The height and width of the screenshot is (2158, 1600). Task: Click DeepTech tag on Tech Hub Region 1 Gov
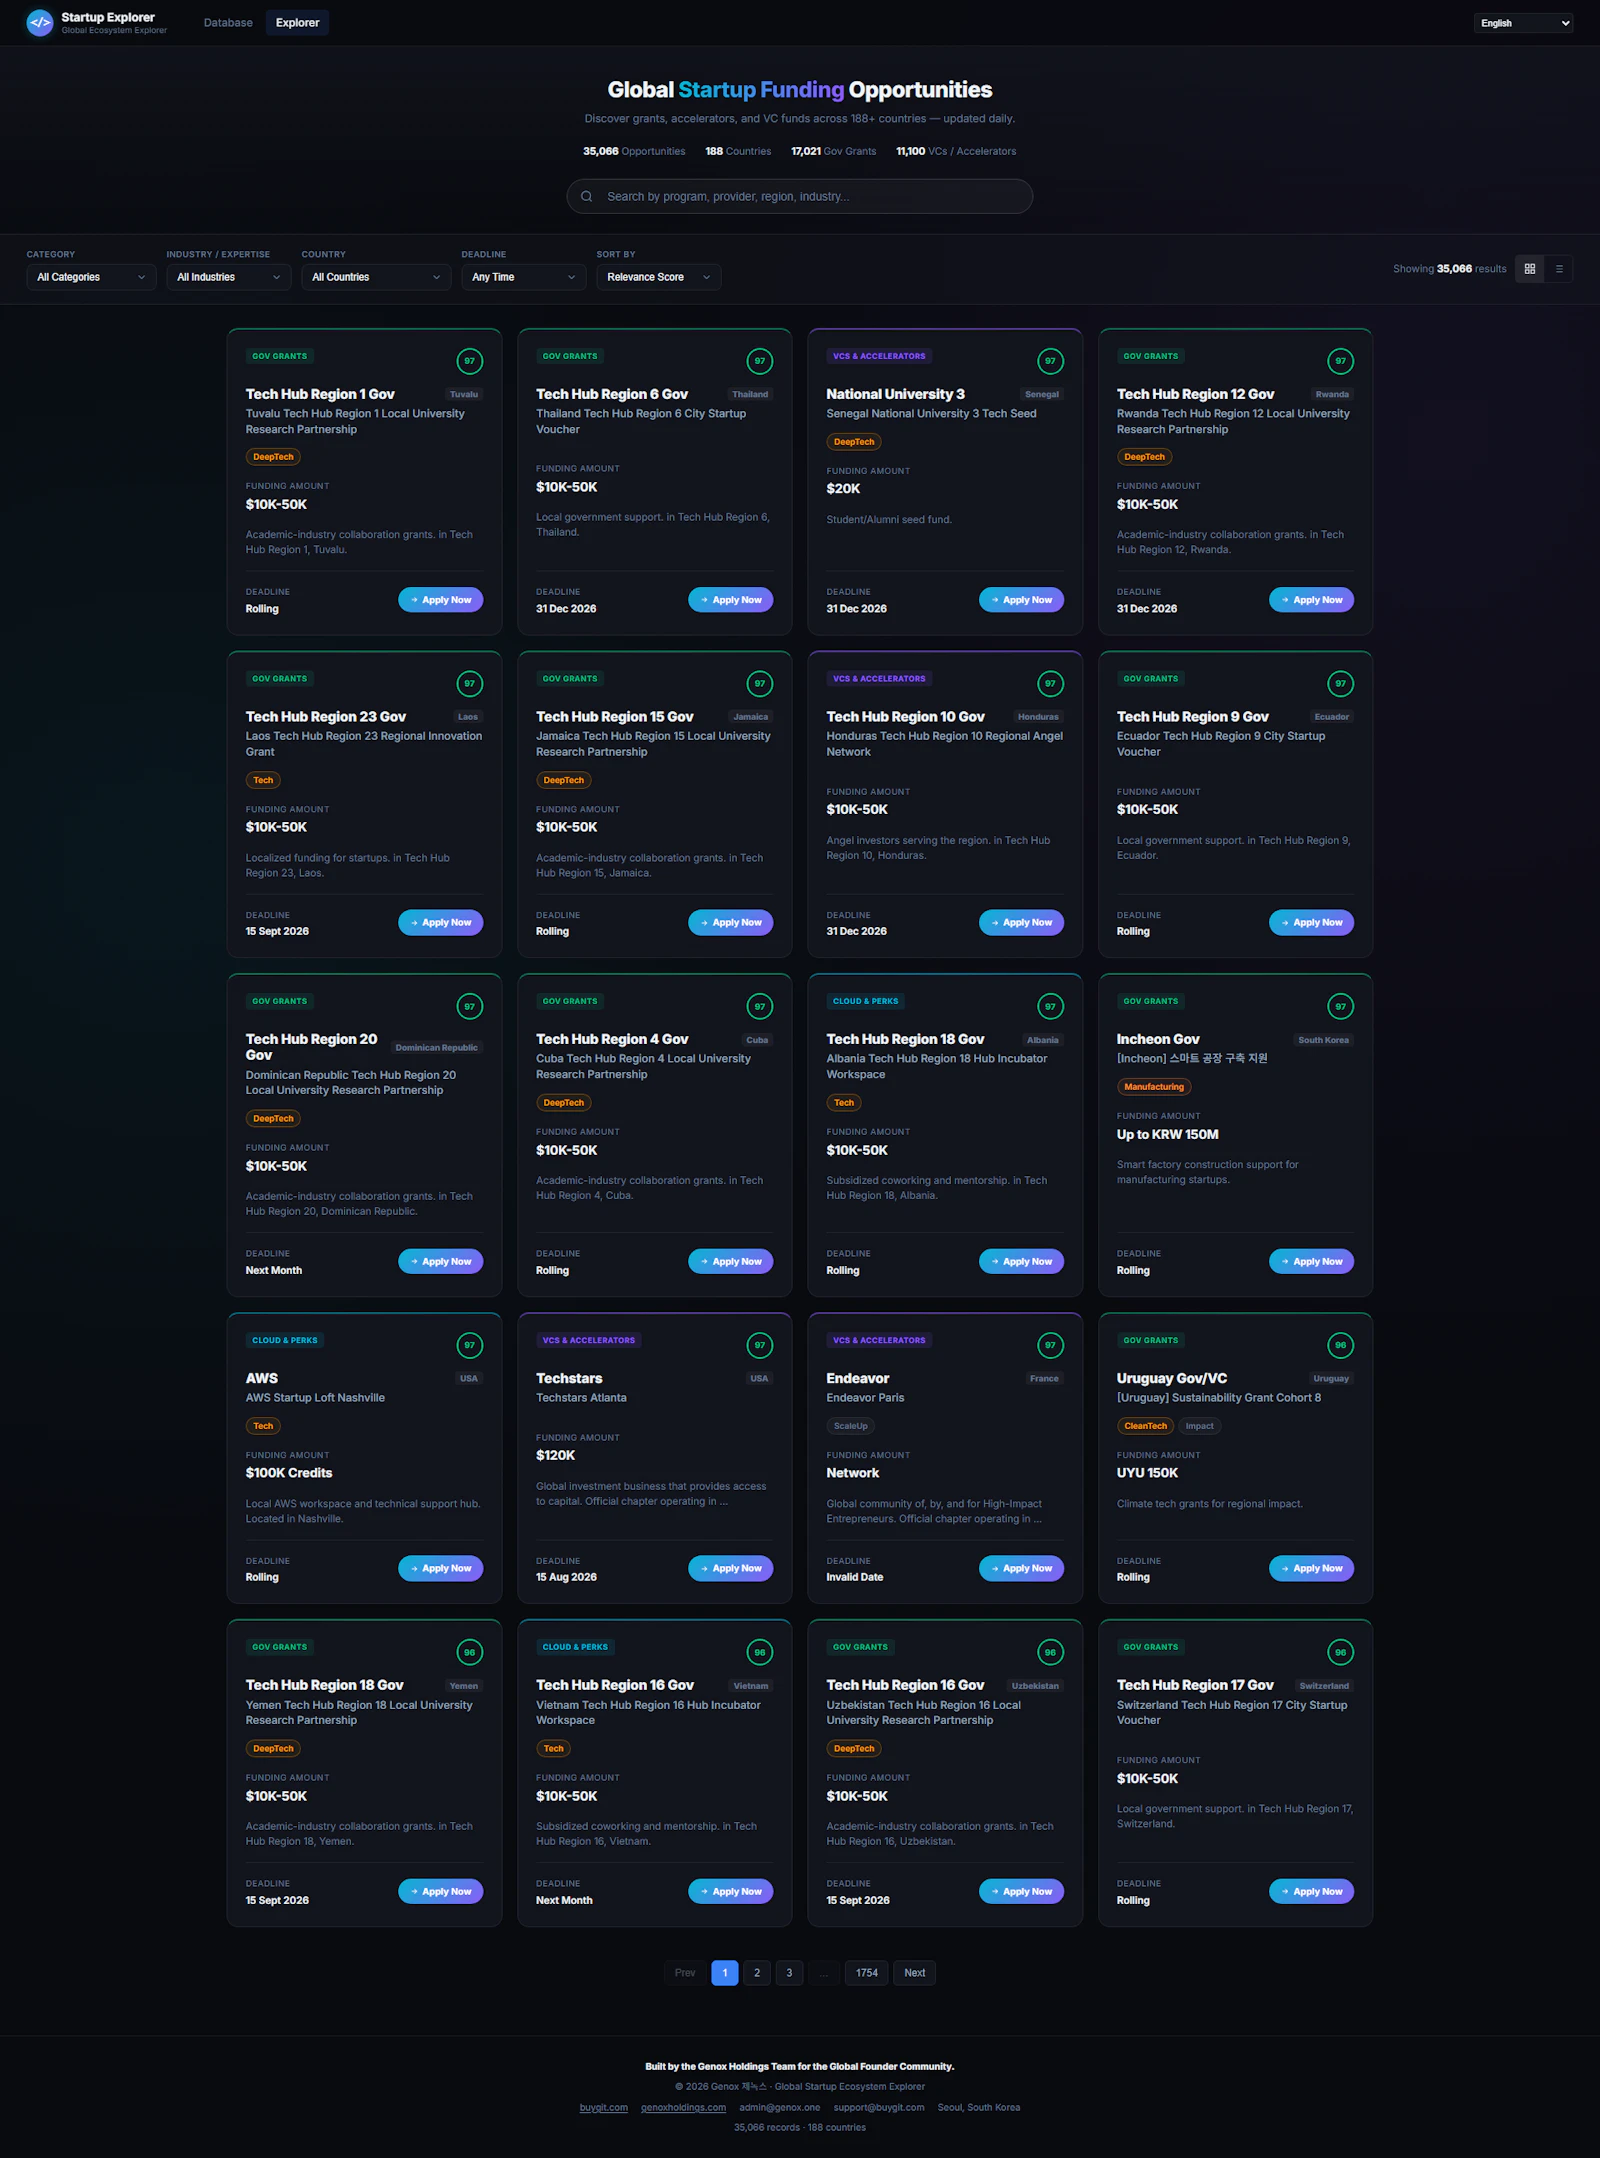coord(273,457)
